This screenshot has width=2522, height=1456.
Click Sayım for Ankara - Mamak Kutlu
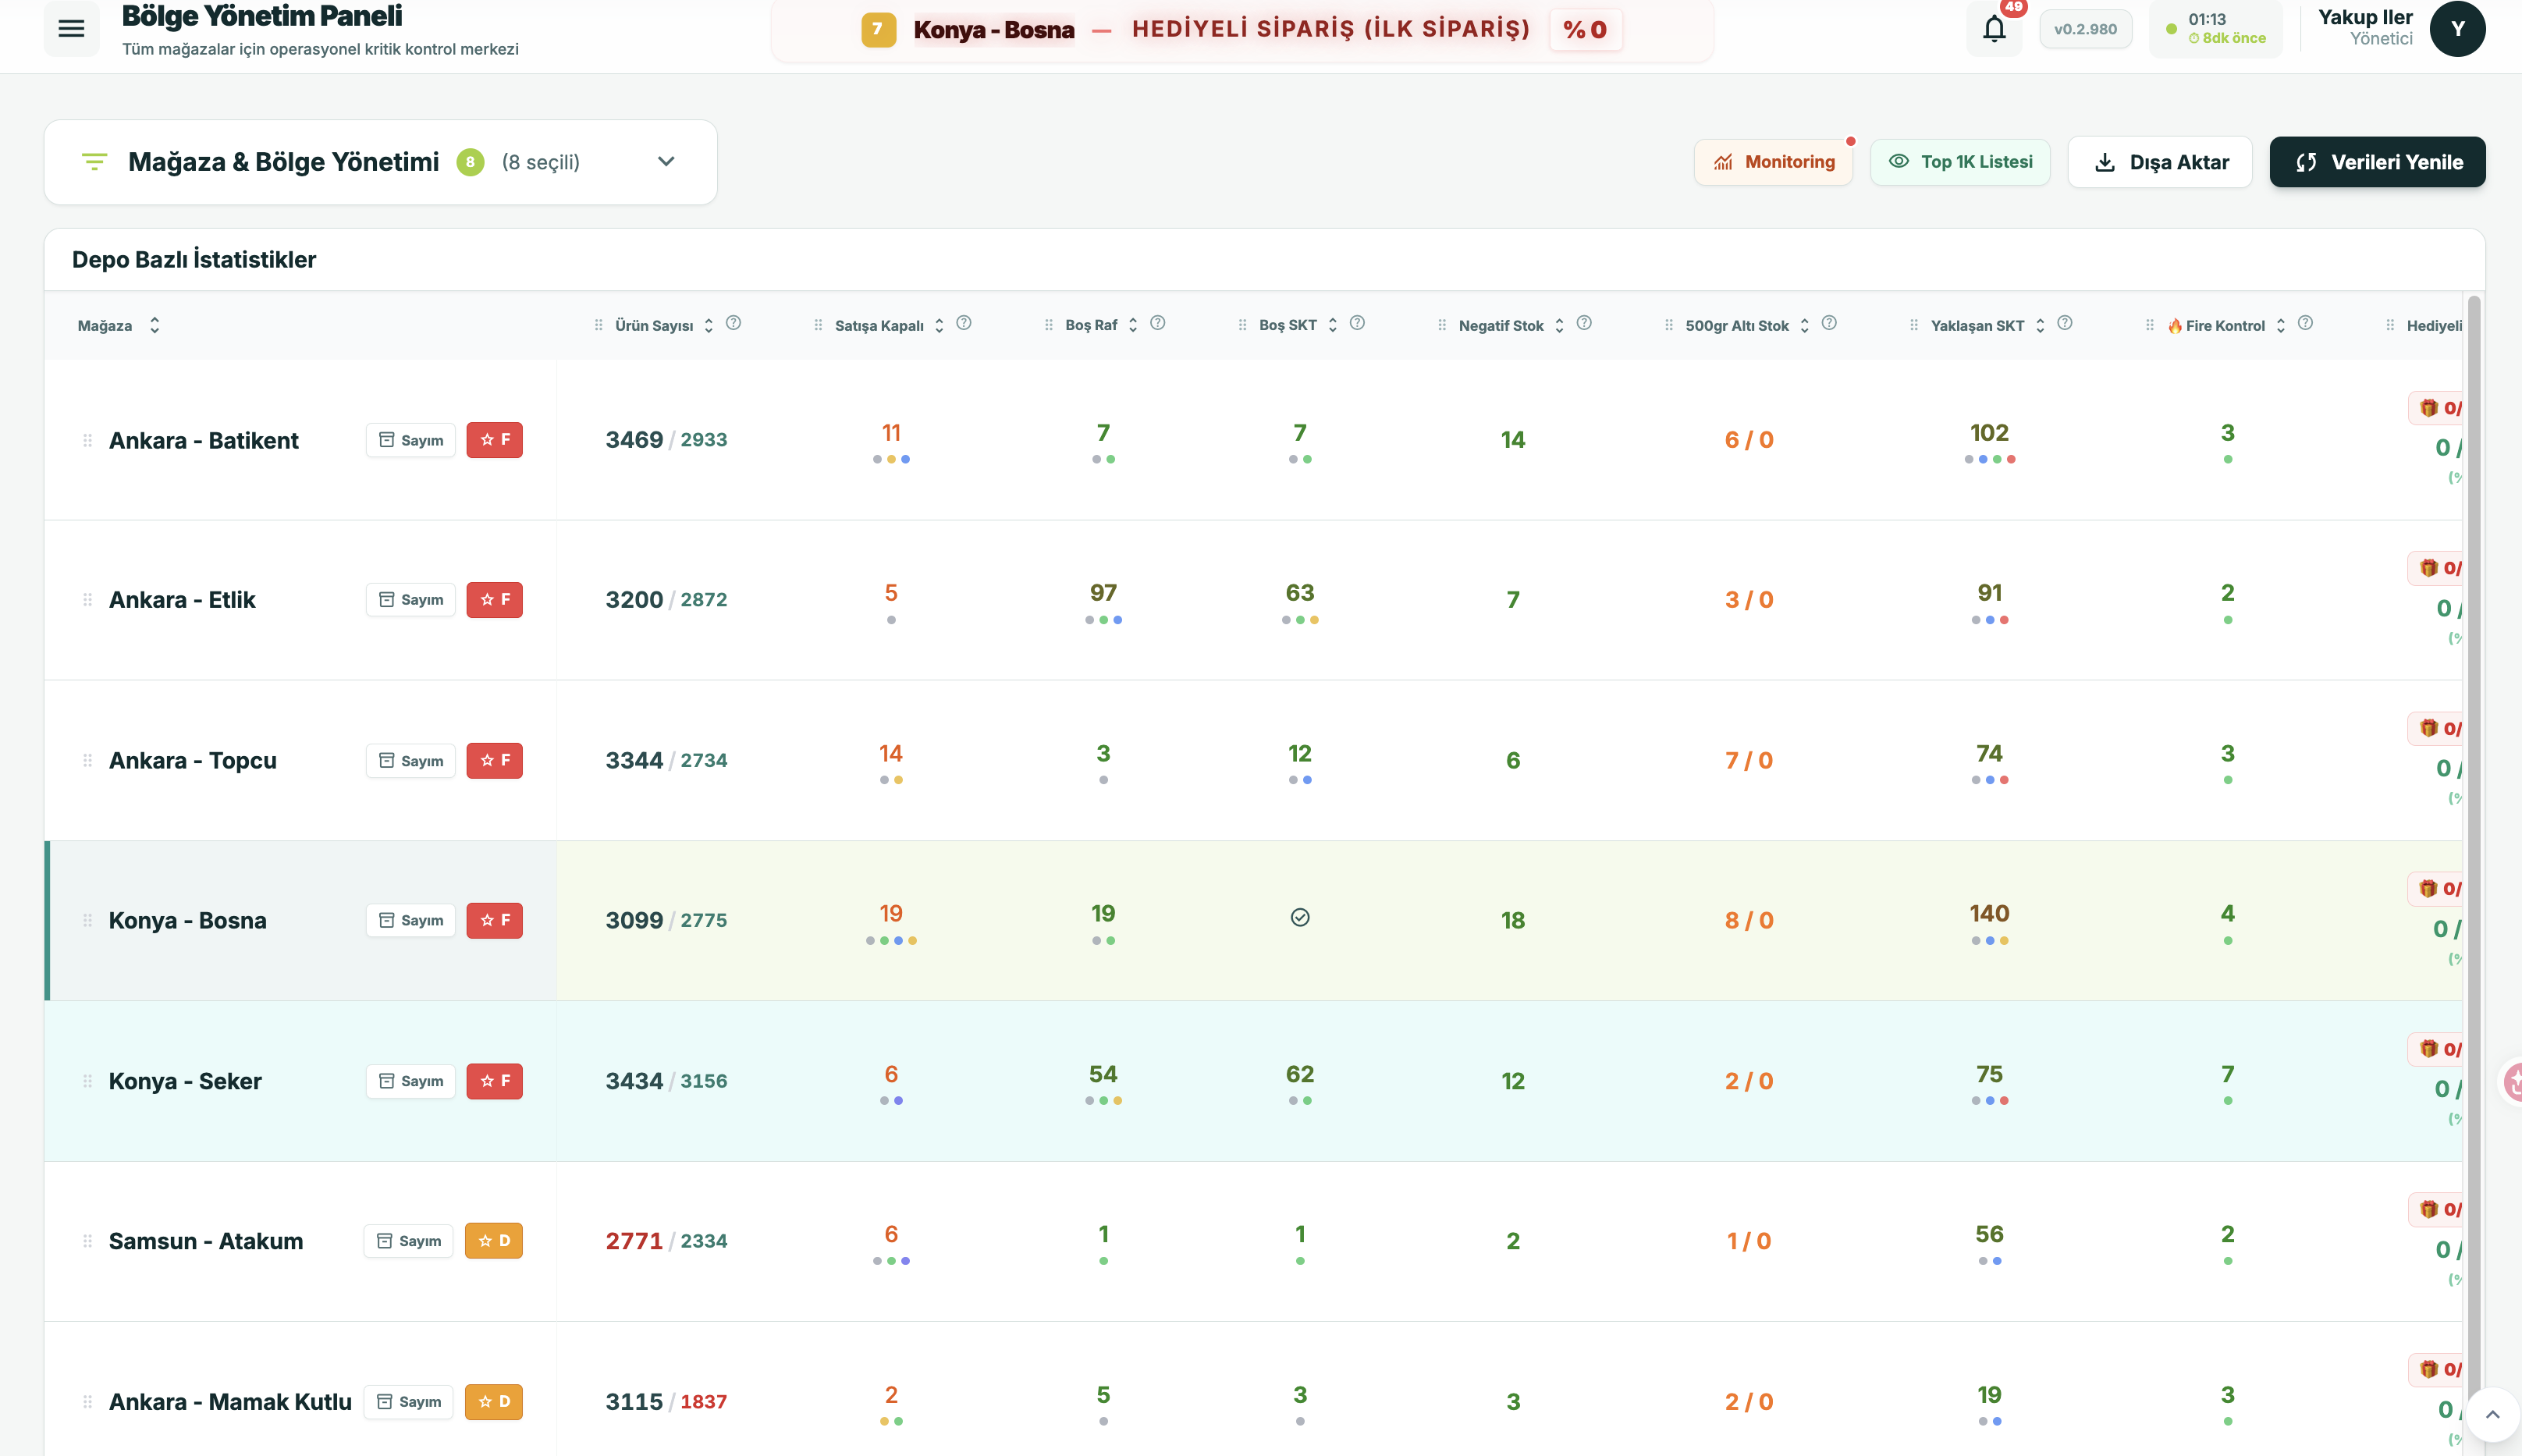click(409, 1402)
